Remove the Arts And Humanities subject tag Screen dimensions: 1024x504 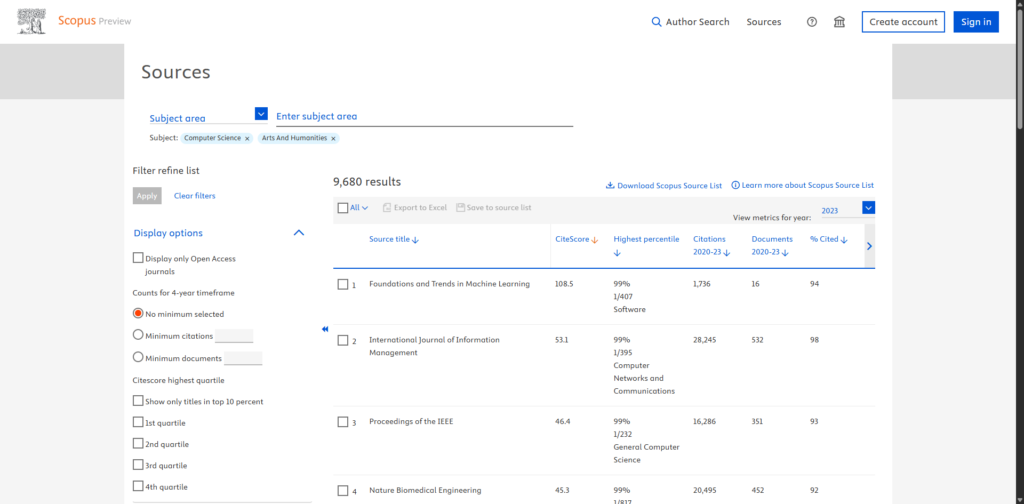(333, 138)
